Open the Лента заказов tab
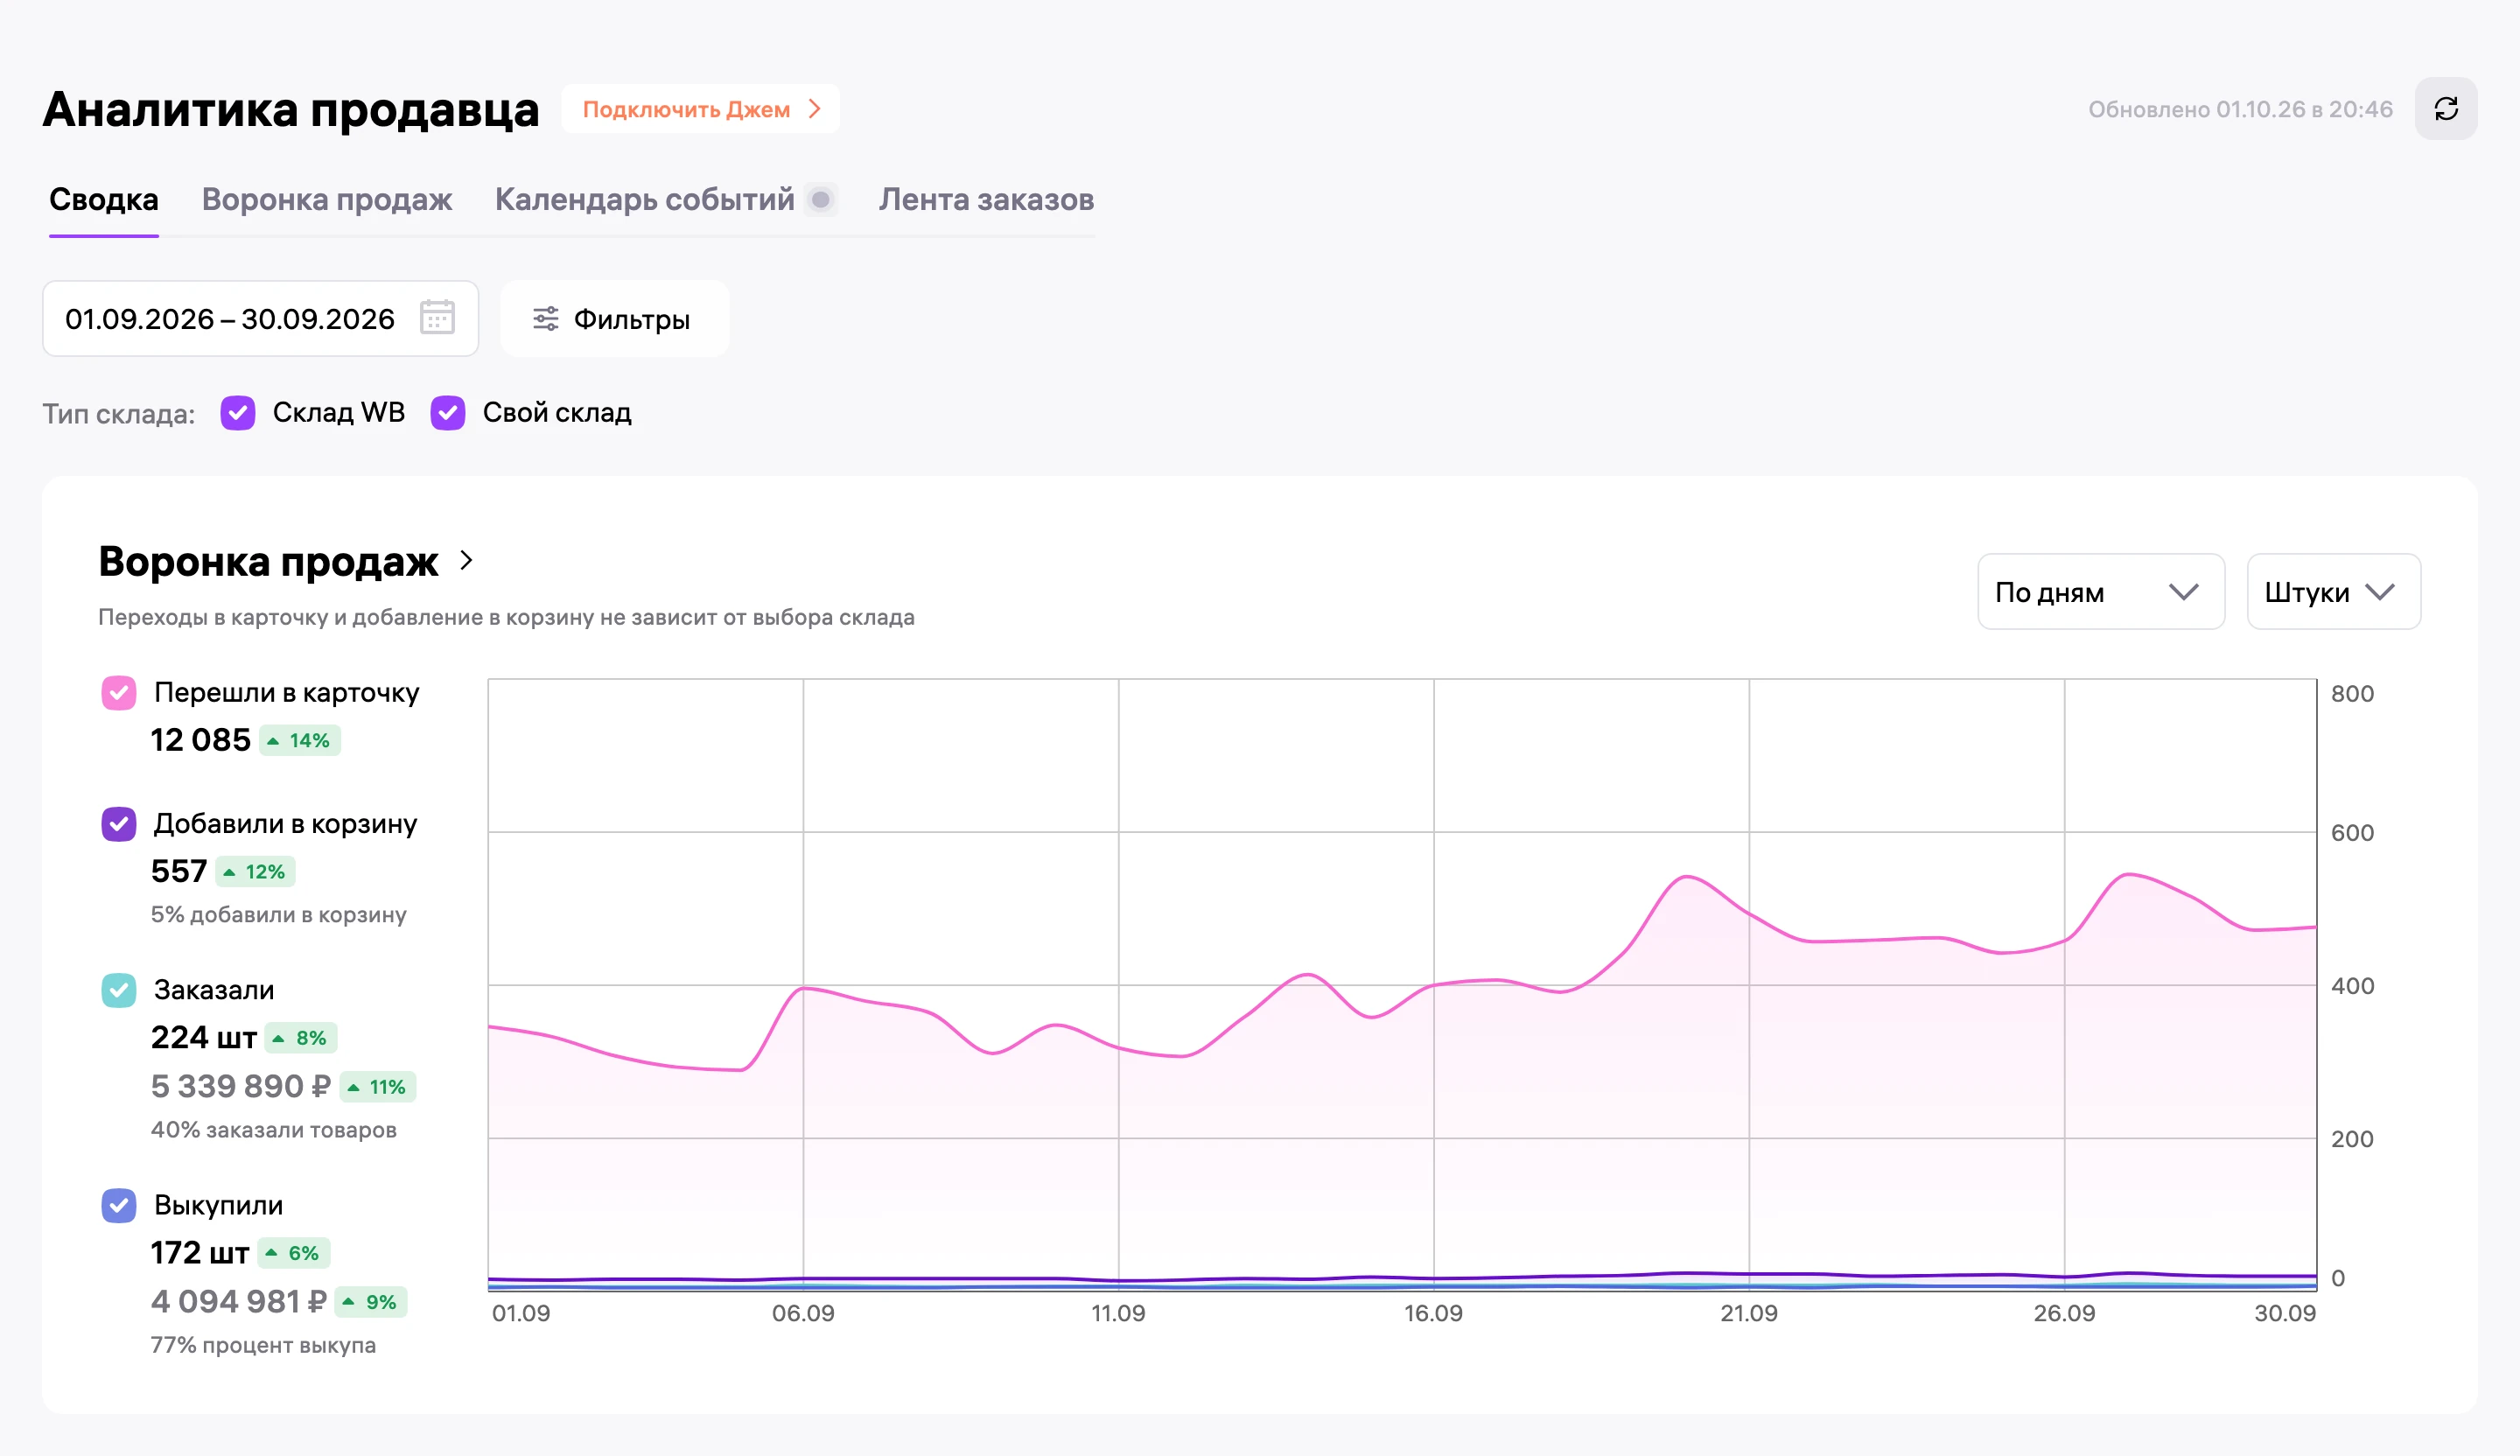 click(x=986, y=200)
